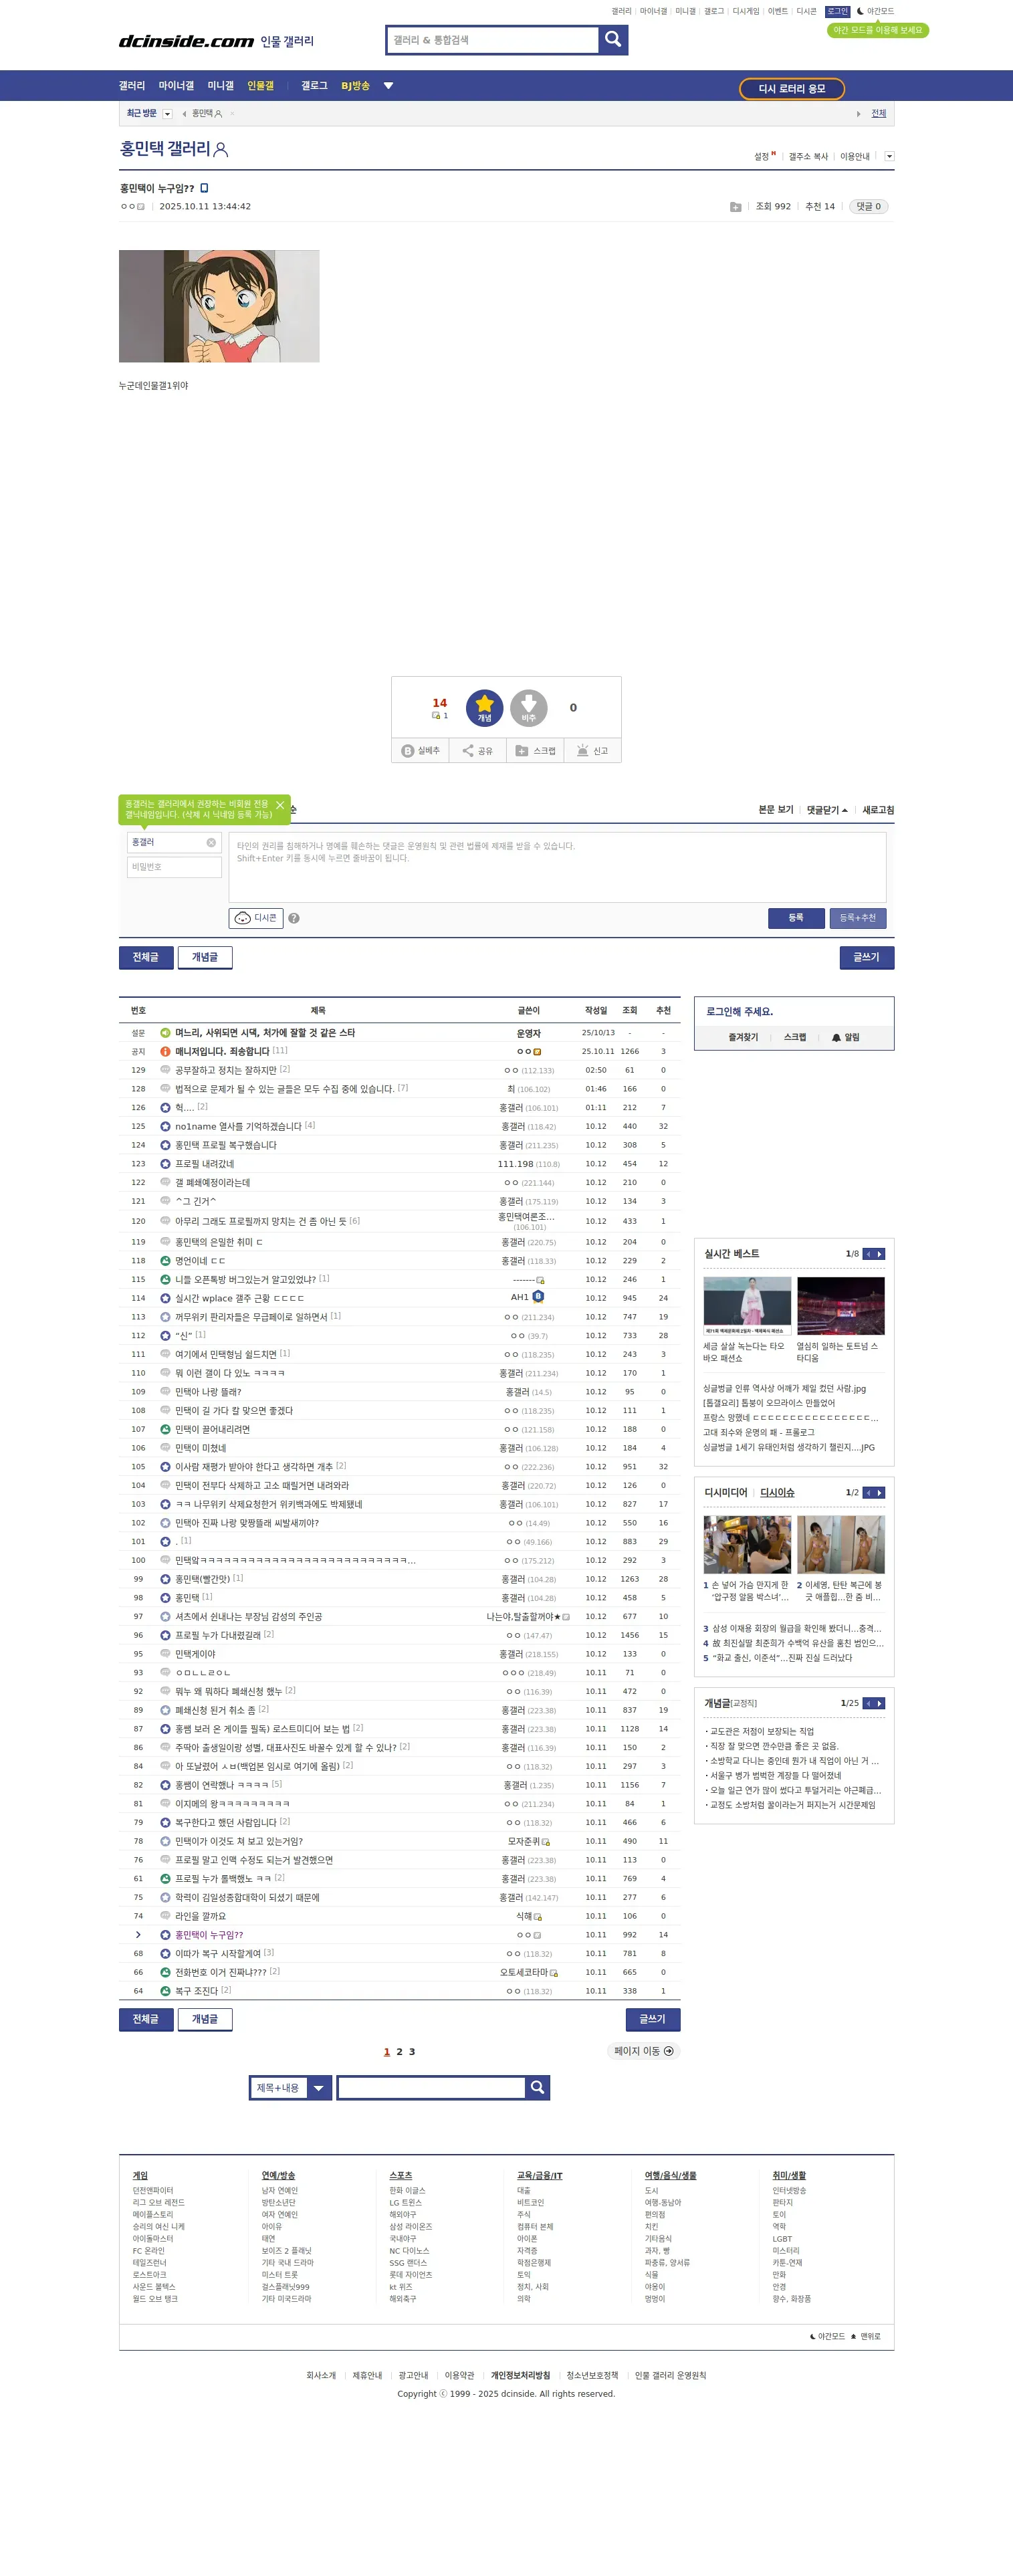This screenshot has height=2576, width=1013.
Task: Click the 비추 downvote arrow icon
Action: (x=528, y=708)
